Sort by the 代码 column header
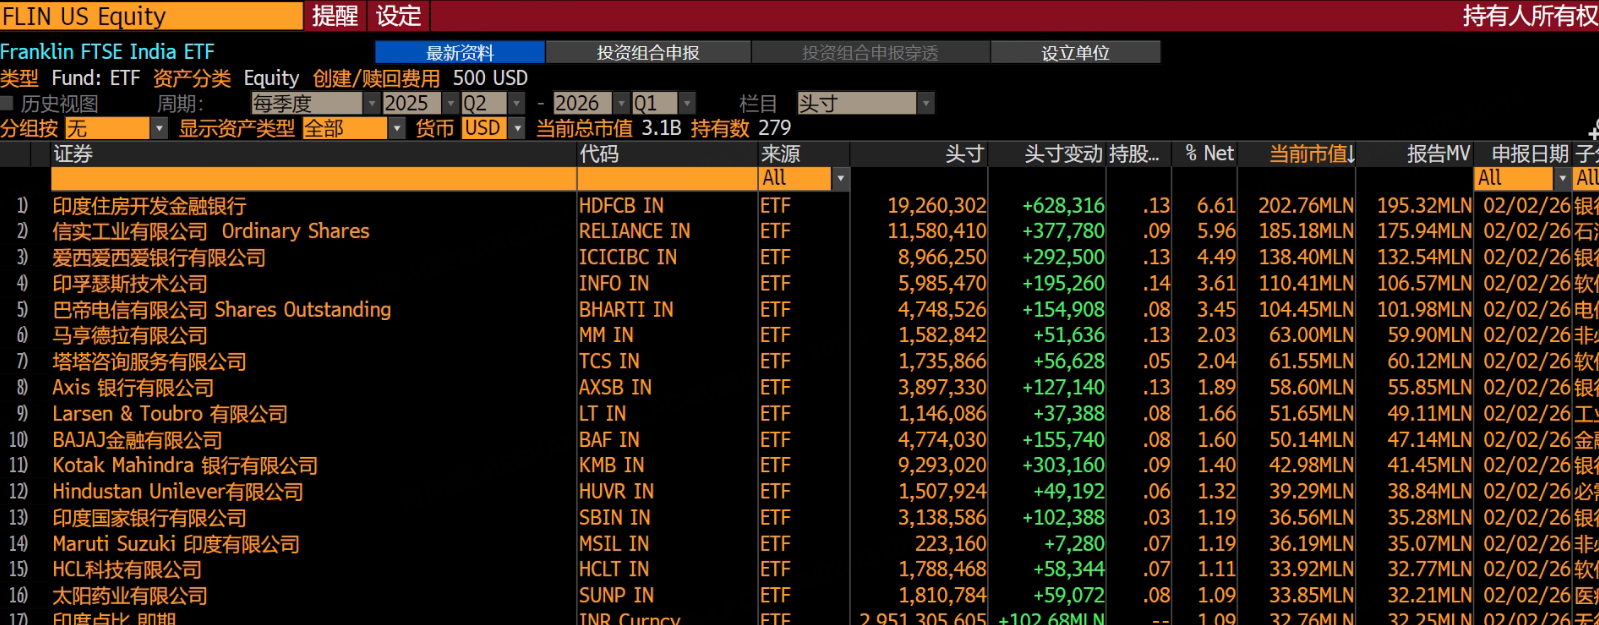The height and width of the screenshot is (625, 1599). point(599,154)
